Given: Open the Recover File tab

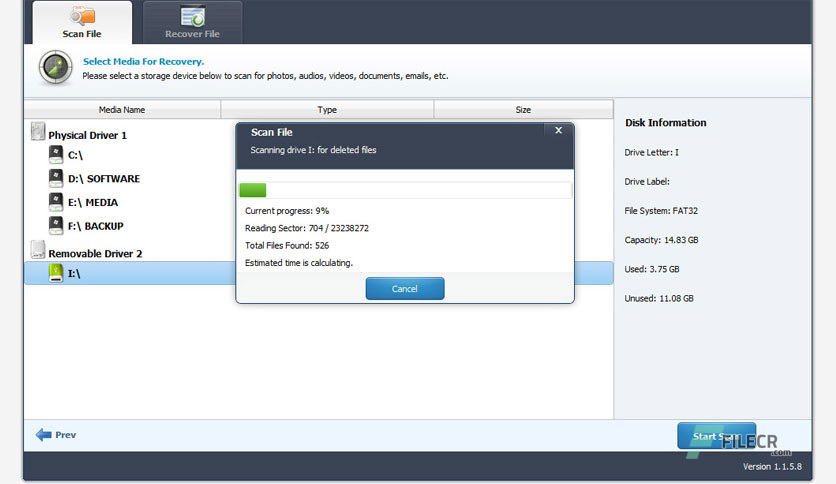Looking at the screenshot, I should point(192,22).
